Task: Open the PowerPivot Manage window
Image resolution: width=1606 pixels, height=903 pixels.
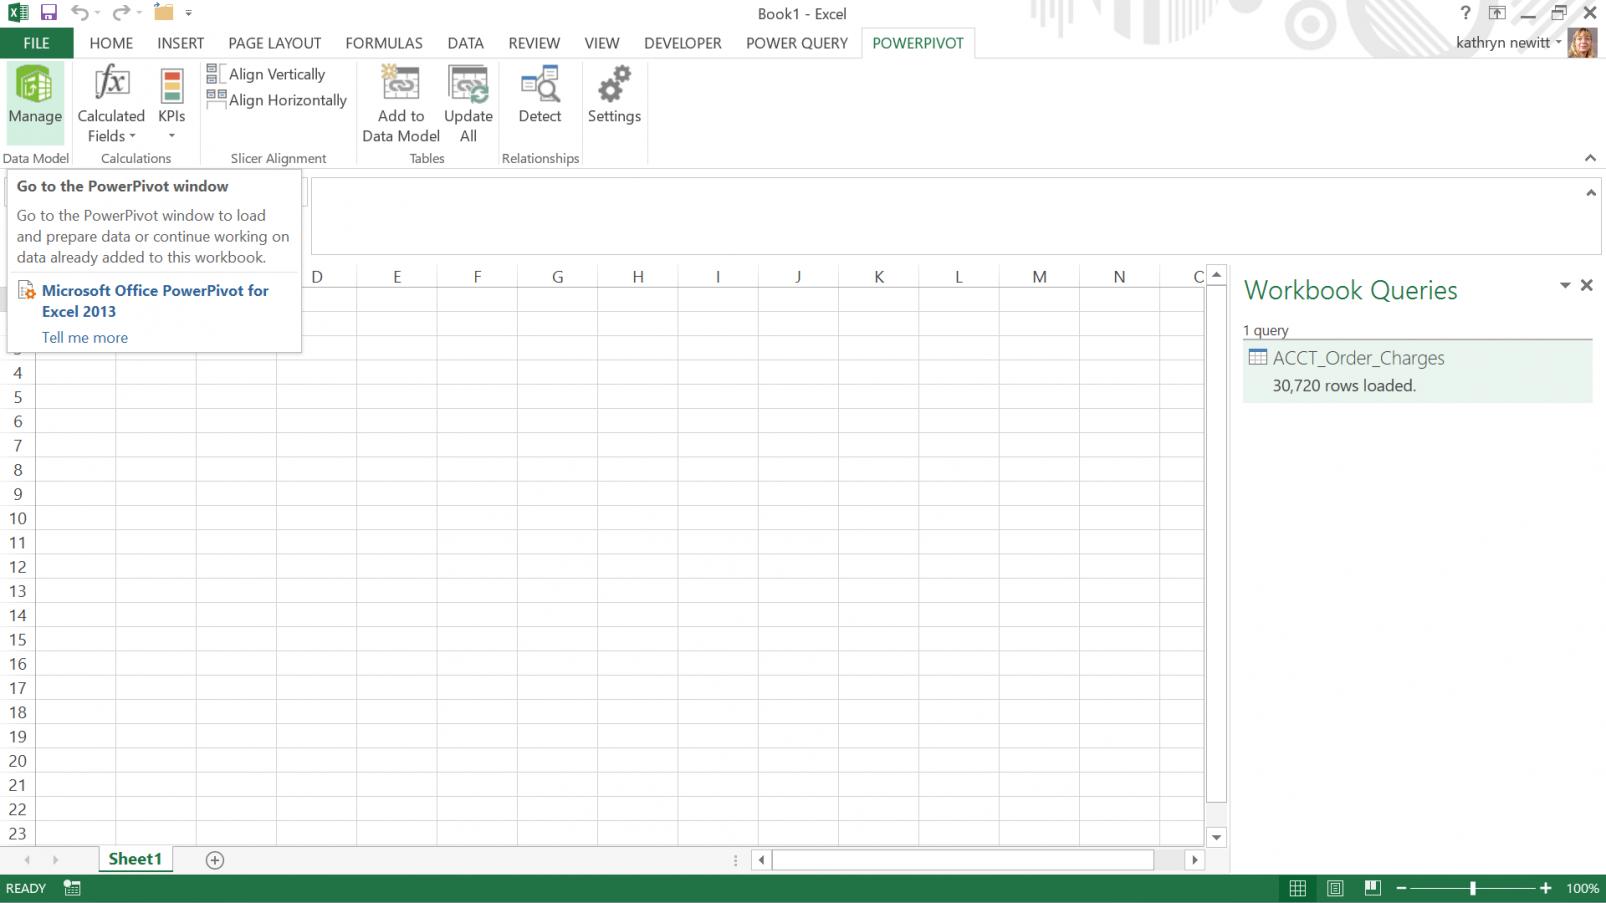Action: pos(35,103)
